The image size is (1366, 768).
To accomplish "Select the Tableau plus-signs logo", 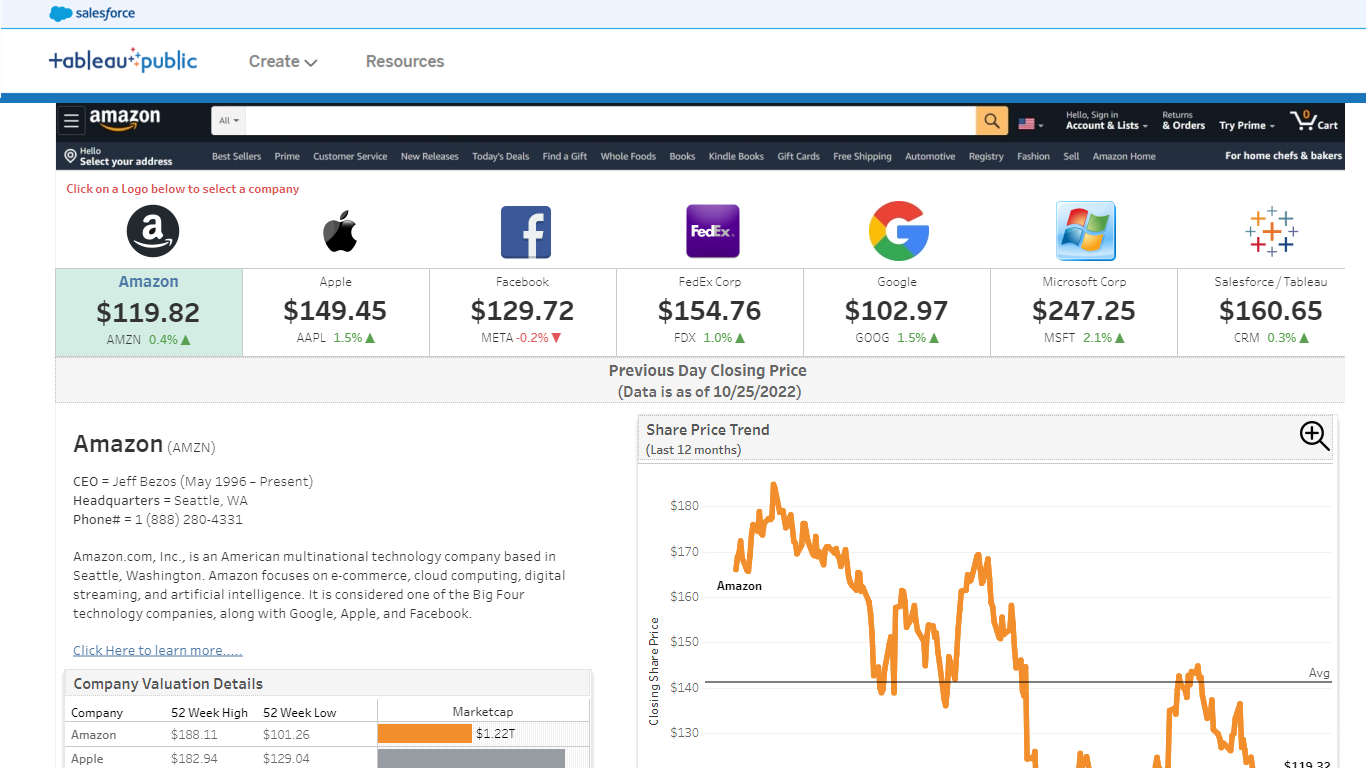I will [1271, 231].
